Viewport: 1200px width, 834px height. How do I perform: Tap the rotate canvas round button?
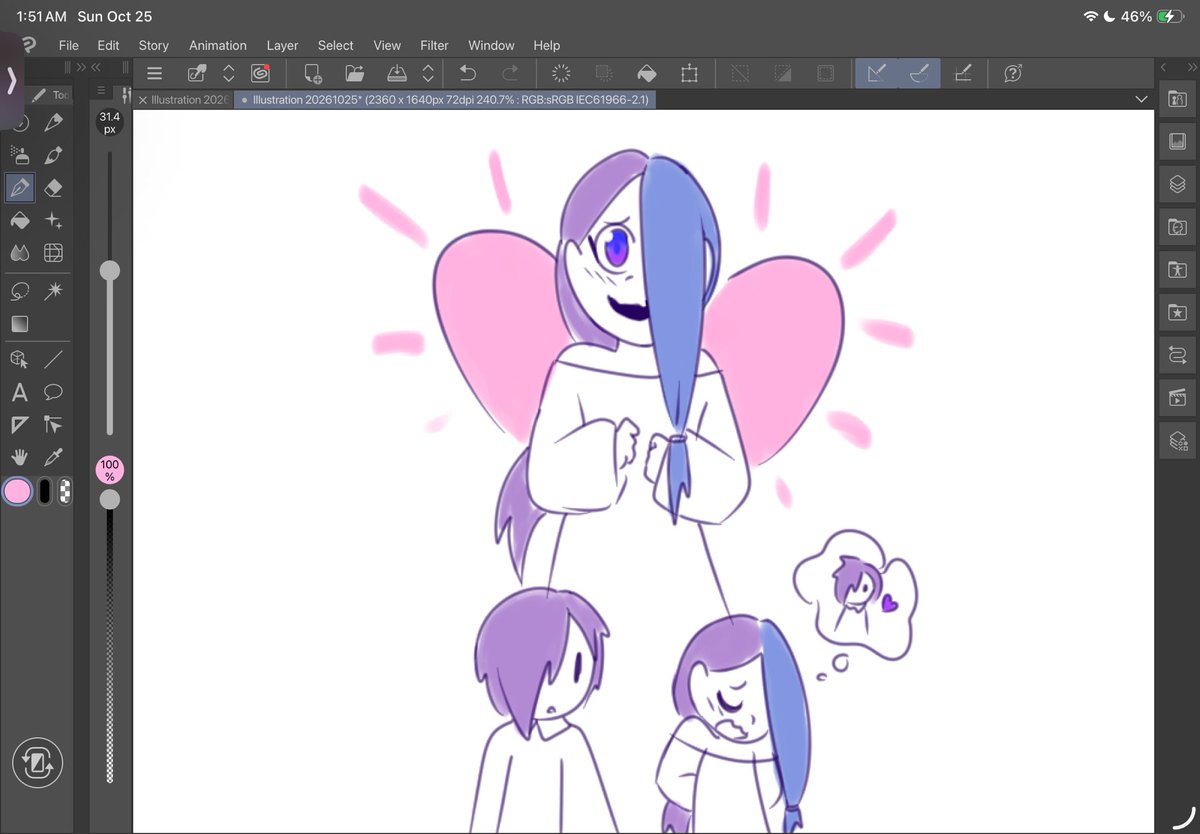pyautogui.click(x=37, y=764)
